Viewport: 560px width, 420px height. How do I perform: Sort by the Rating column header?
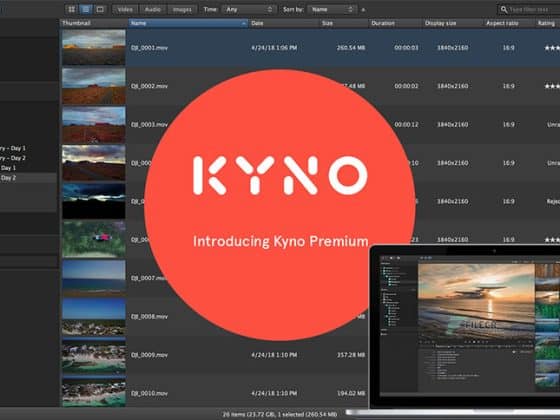coord(547,23)
